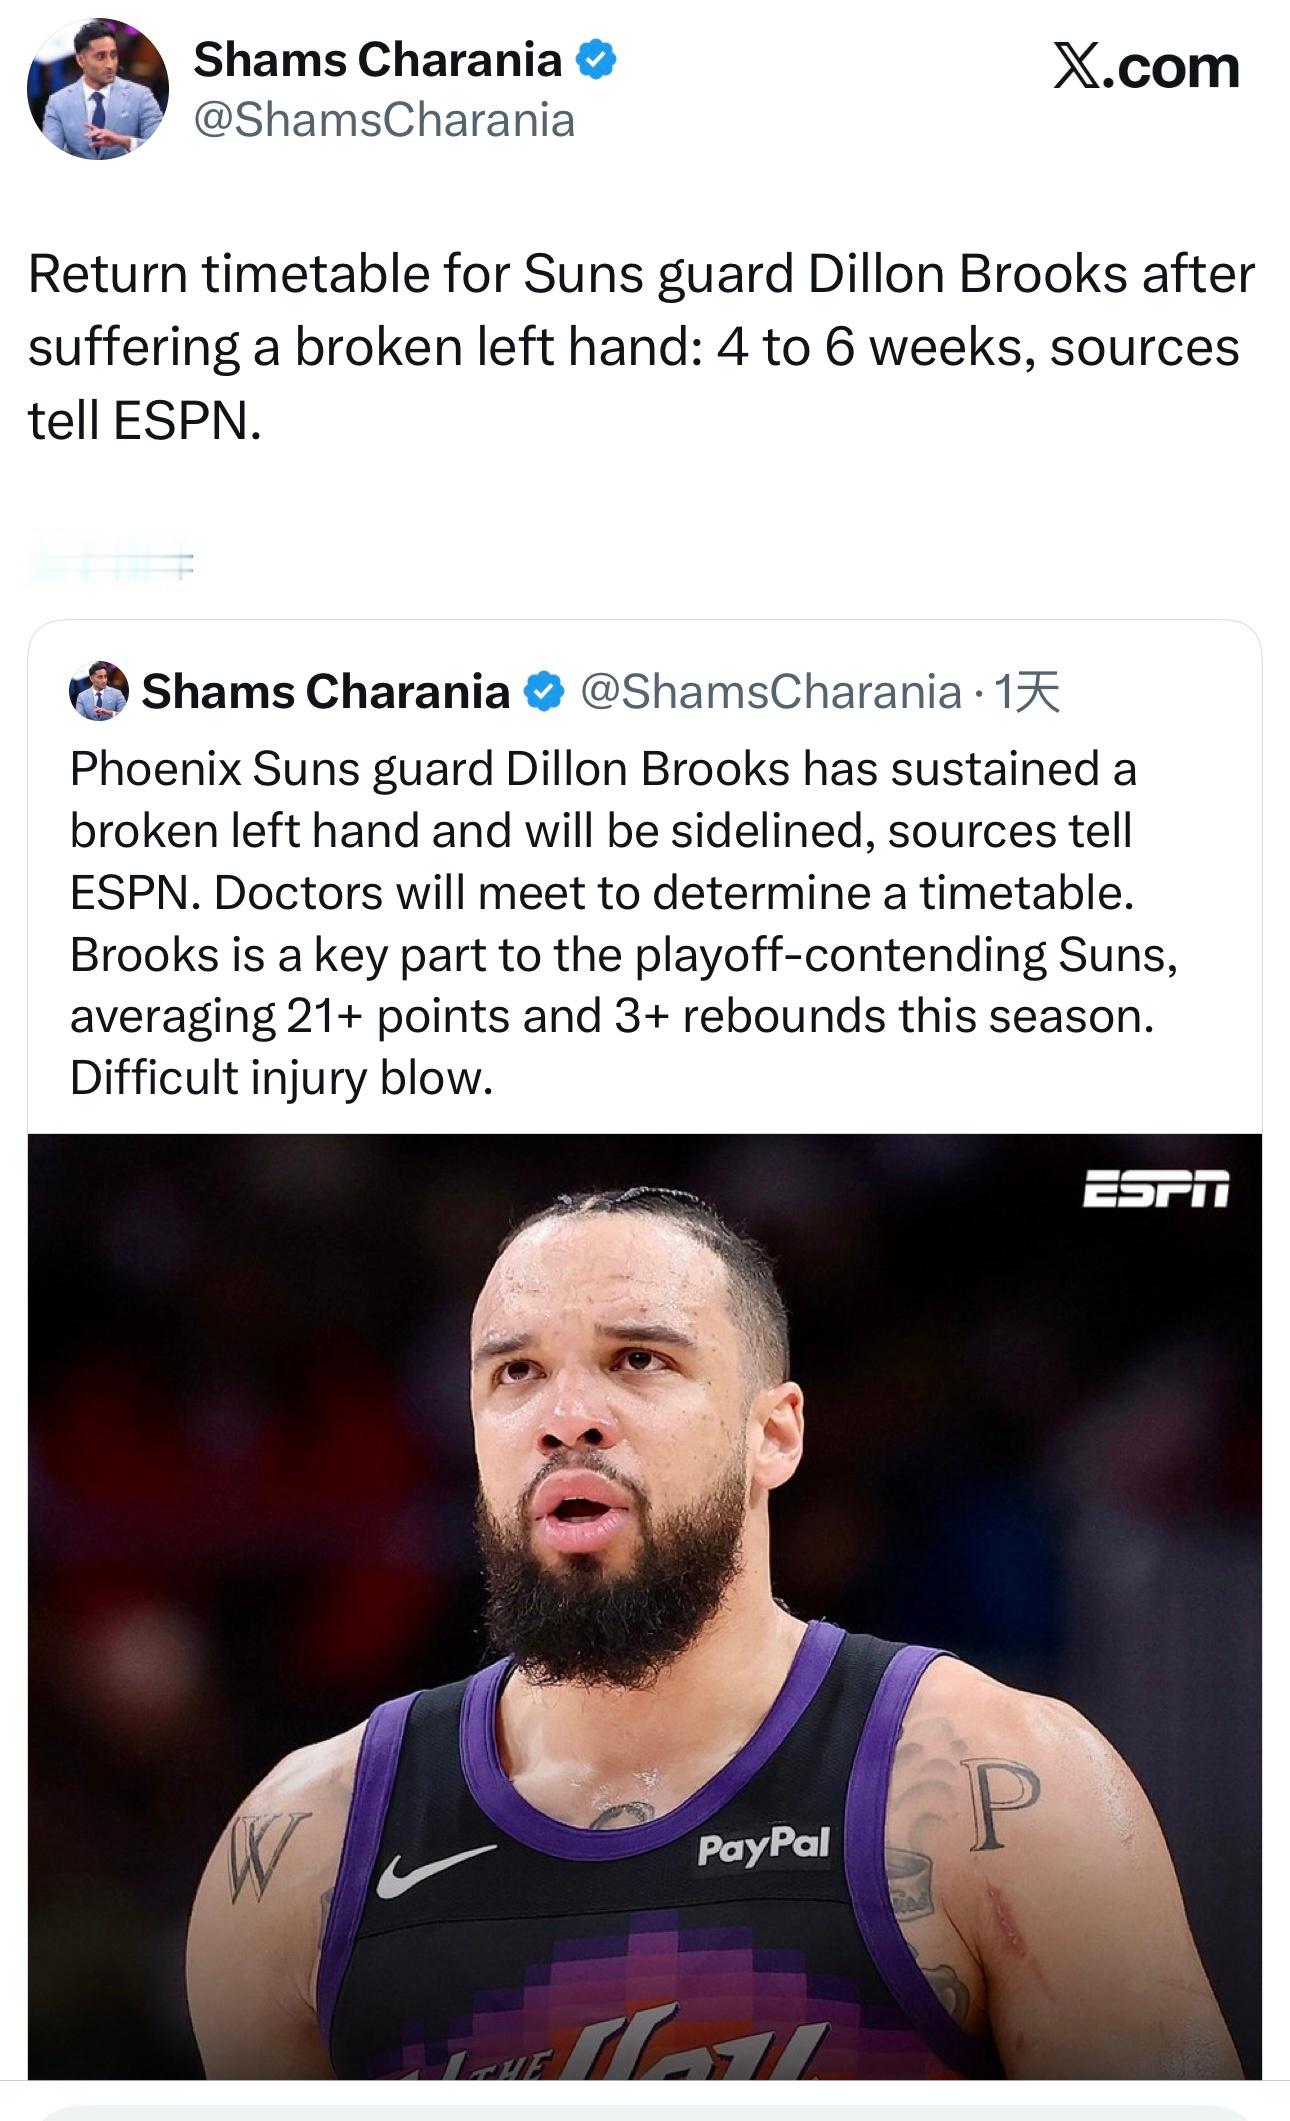Open Shams Charania's large profile avatar

click(x=98, y=89)
